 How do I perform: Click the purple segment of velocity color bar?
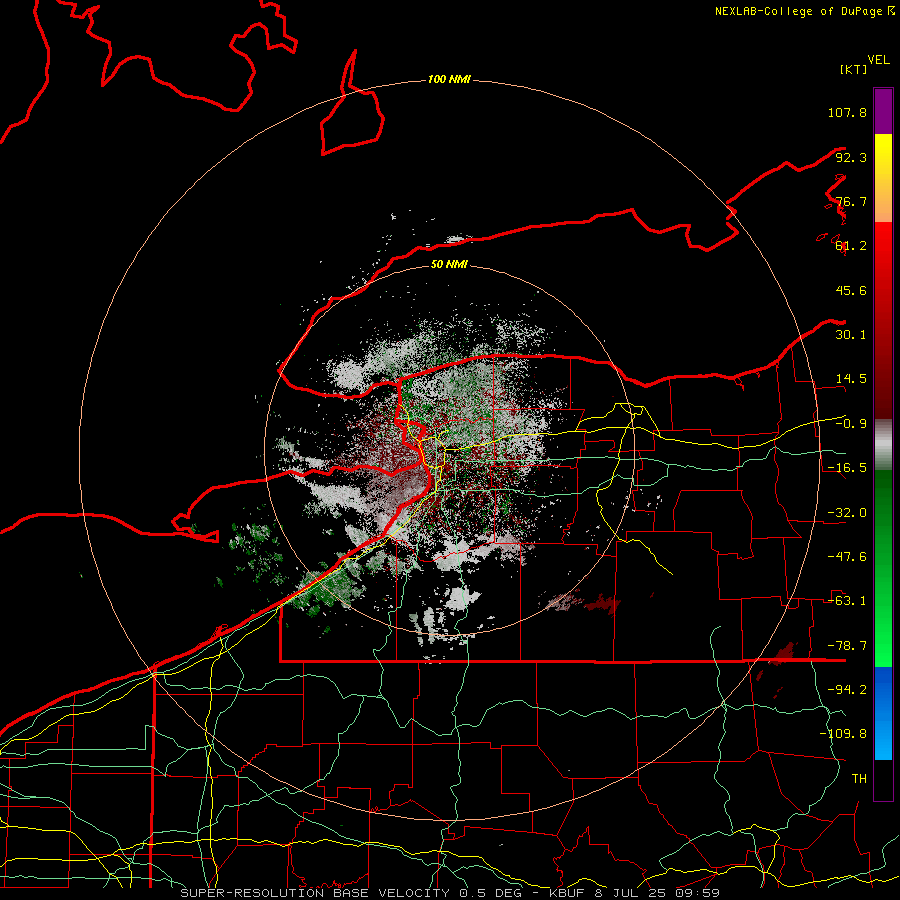(883, 111)
